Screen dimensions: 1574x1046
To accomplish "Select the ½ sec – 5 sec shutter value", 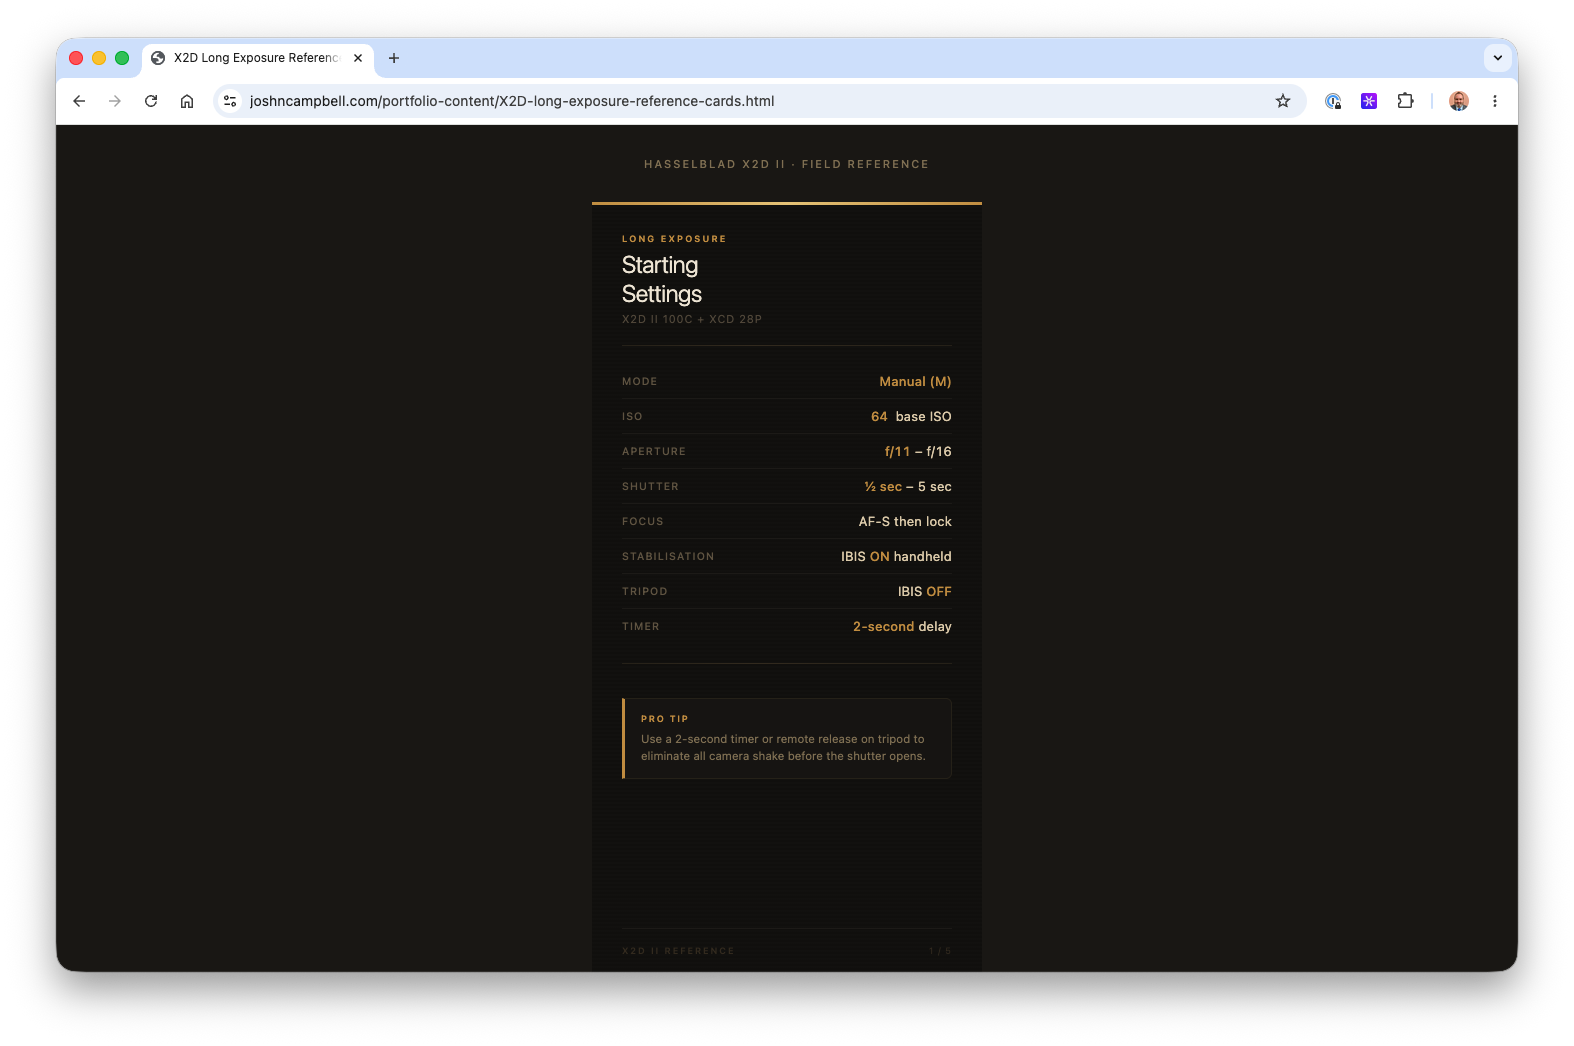I will [x=908, y=487].
